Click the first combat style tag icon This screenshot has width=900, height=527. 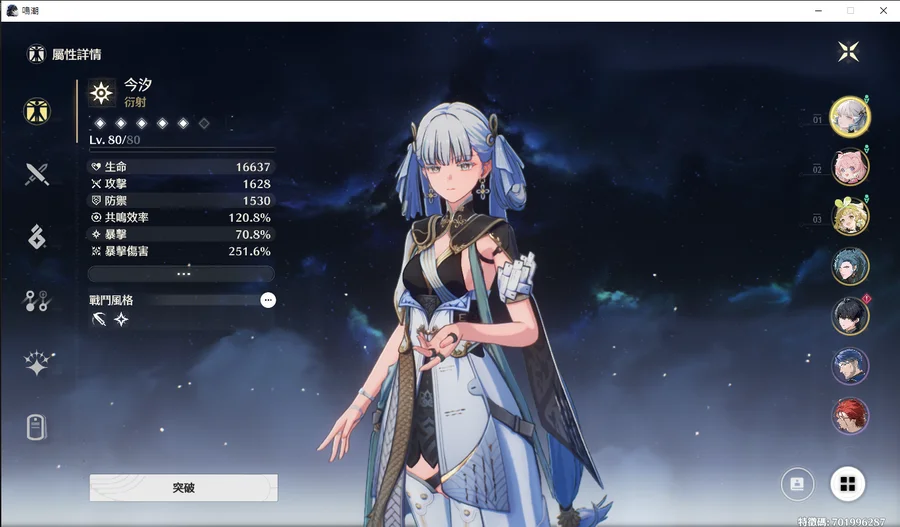[99, 319]
